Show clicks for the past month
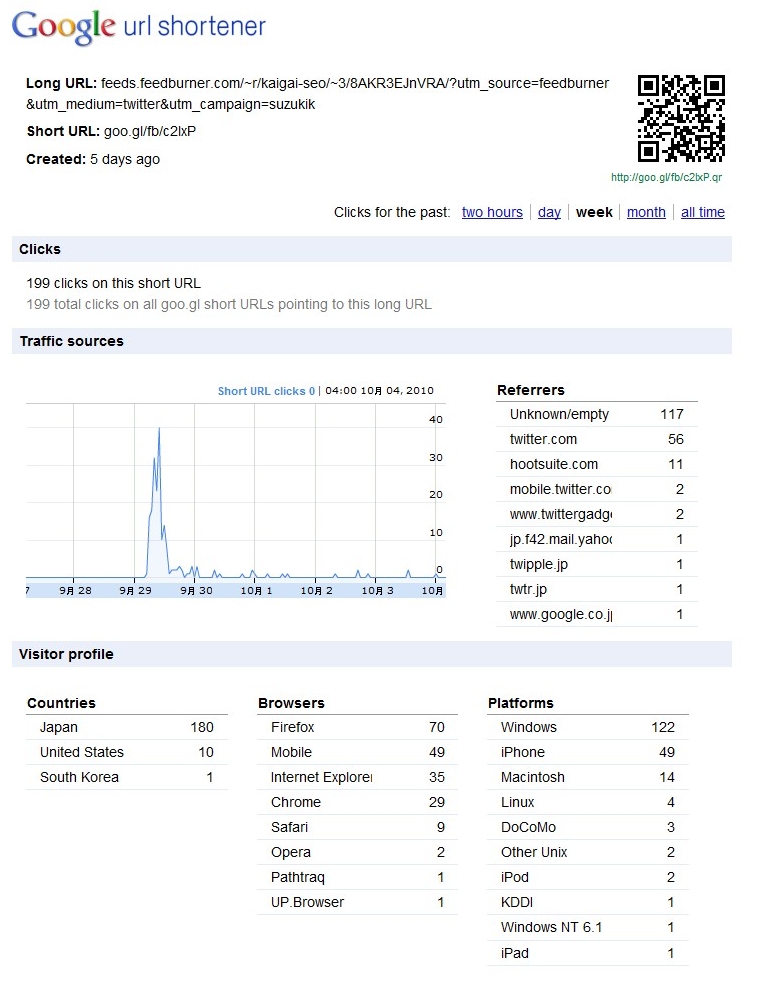The width and height of the screenshot is (767, 987). (646, 212)
